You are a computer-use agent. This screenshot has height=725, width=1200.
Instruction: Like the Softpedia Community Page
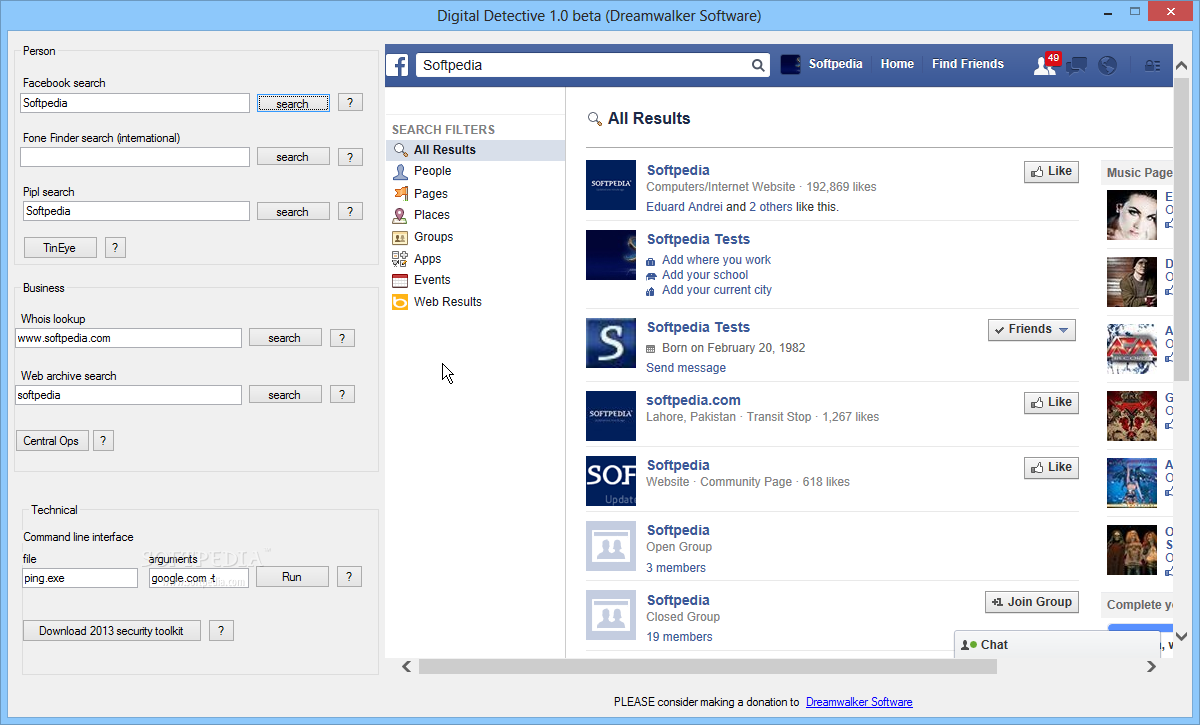point(1051,467)
